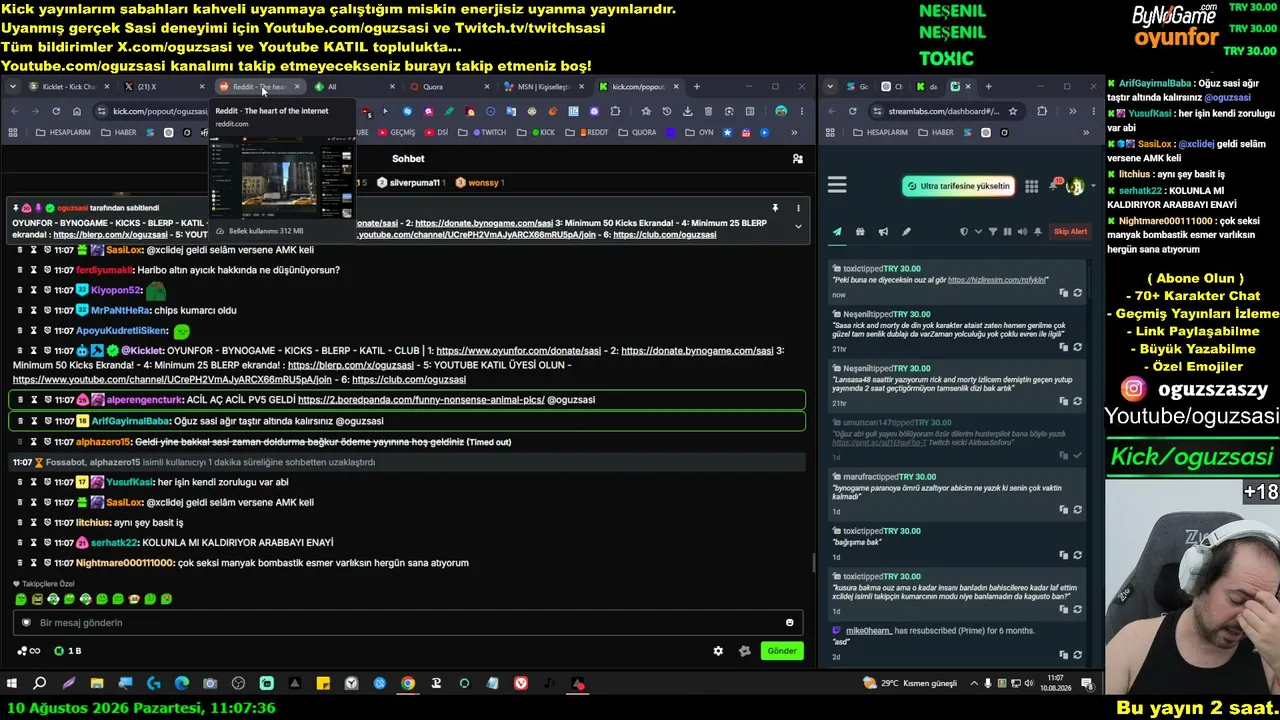Select the gift icon tab in Streamlabs
The height and width of the screenshot is (720, 1280).
[860, 232]
